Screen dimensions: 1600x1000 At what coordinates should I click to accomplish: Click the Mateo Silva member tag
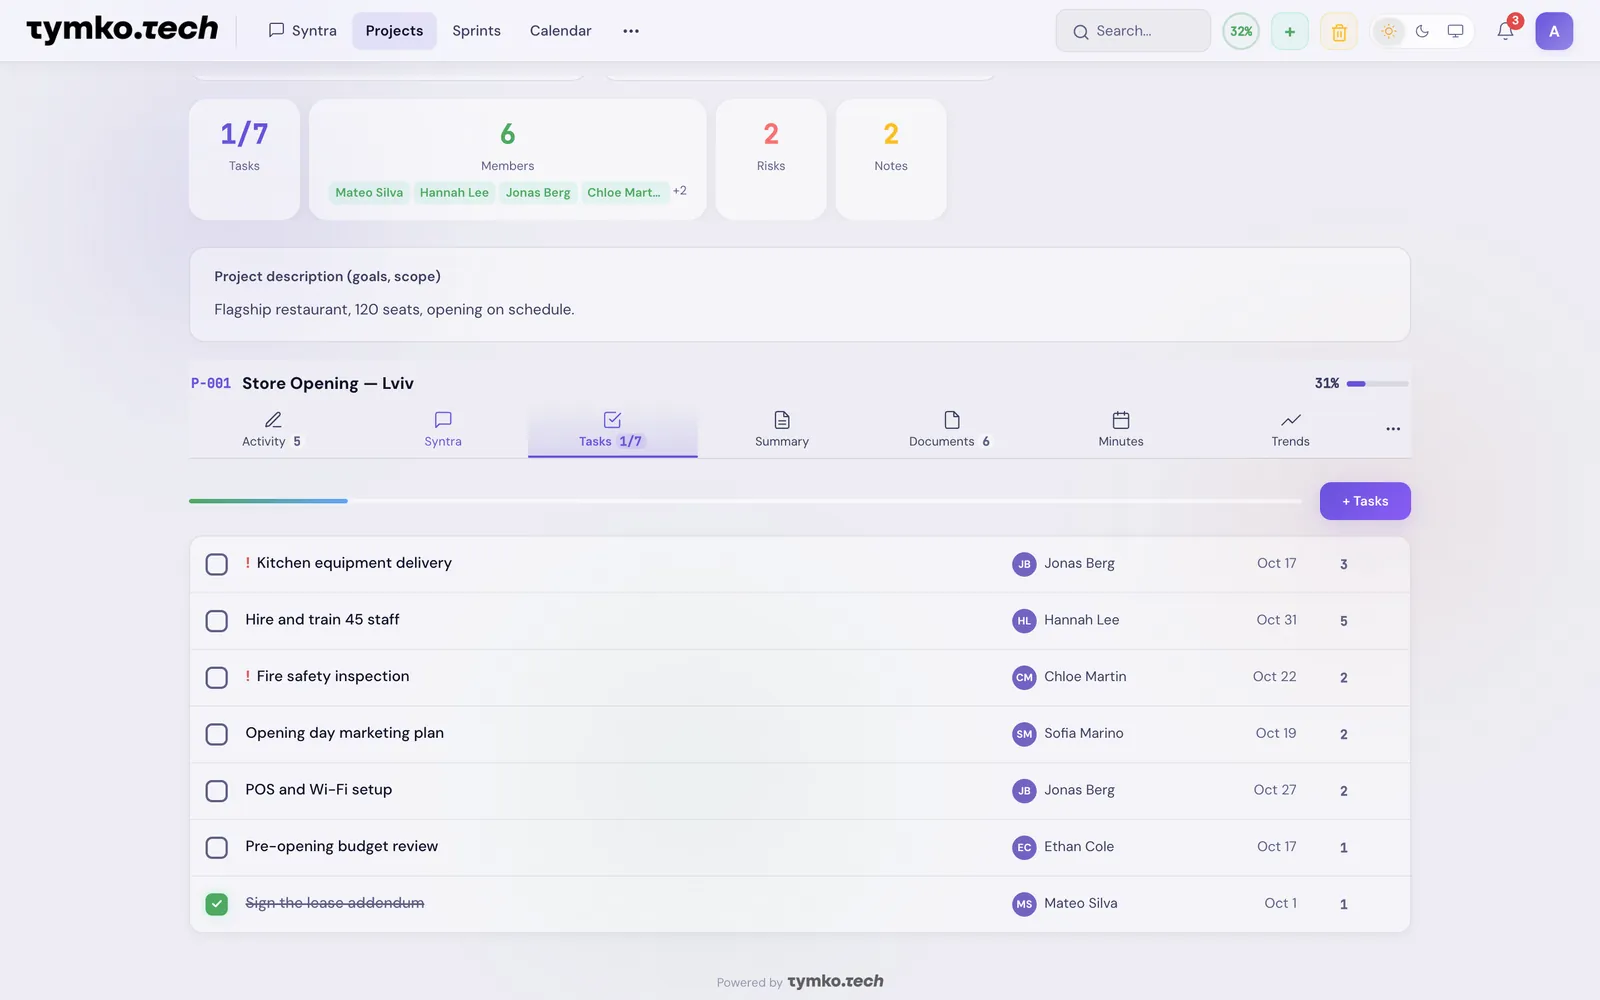point(369,193)
